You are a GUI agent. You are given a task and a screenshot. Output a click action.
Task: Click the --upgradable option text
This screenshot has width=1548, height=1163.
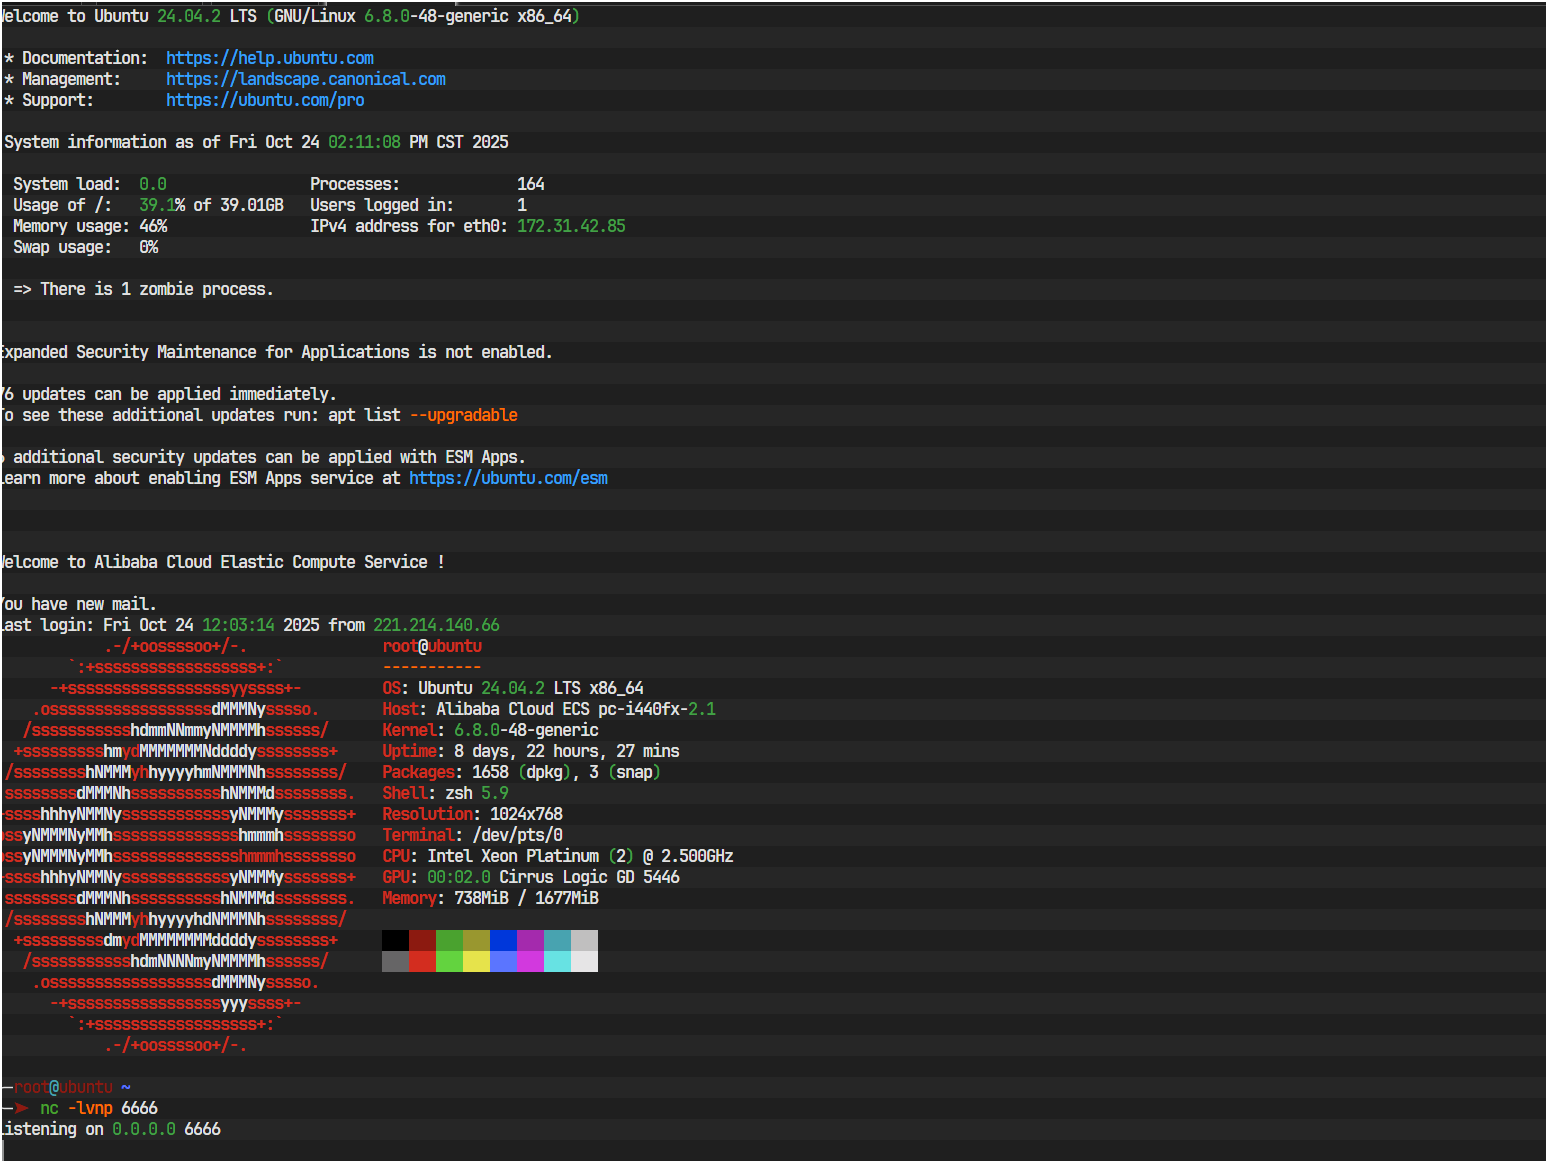[463, 415]
